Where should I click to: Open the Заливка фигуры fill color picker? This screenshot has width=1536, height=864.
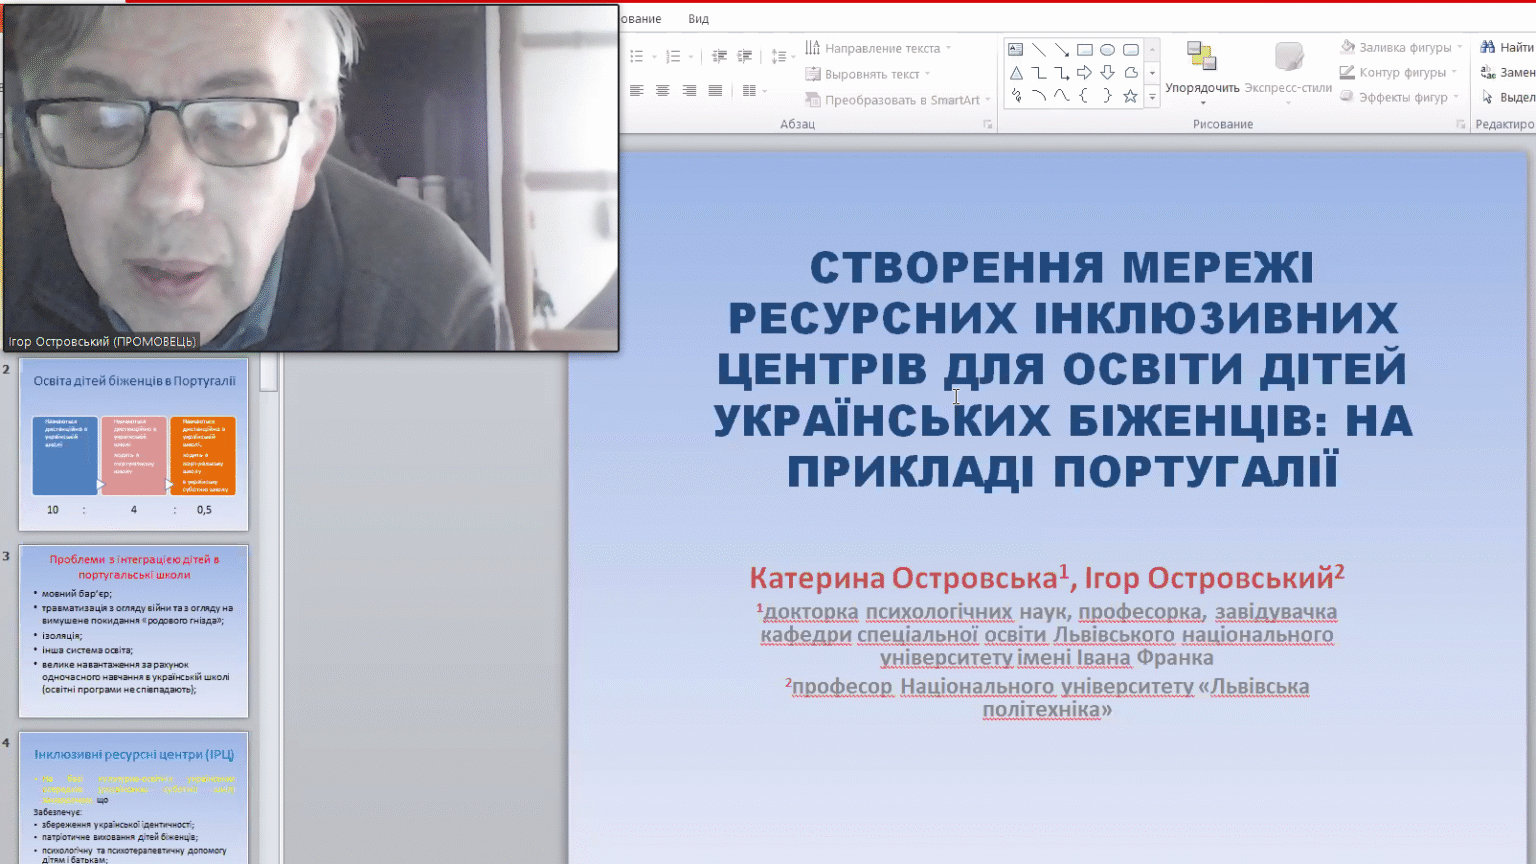click(1403, 47)
